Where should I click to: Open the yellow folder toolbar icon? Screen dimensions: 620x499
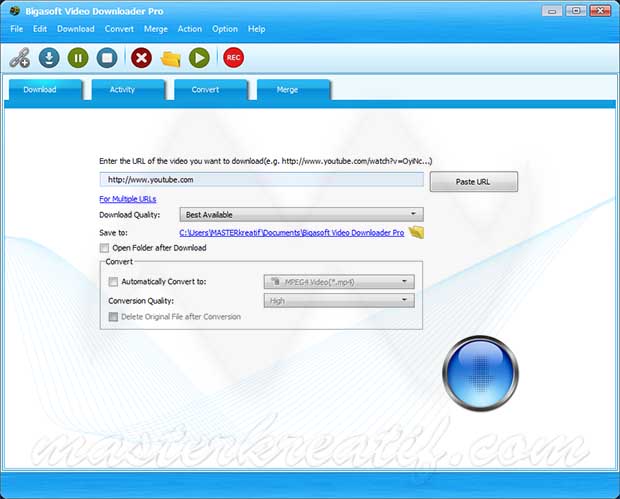pos(170,59)
